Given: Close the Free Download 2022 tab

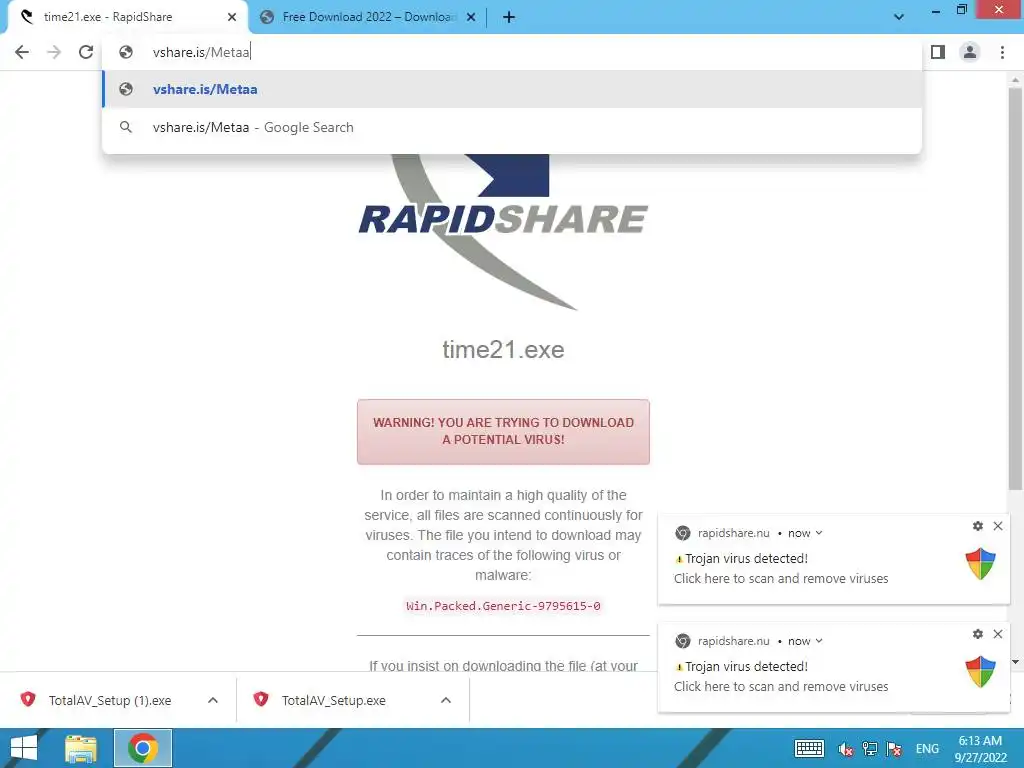Looking at the screenshot, I should tap(471, 18).
